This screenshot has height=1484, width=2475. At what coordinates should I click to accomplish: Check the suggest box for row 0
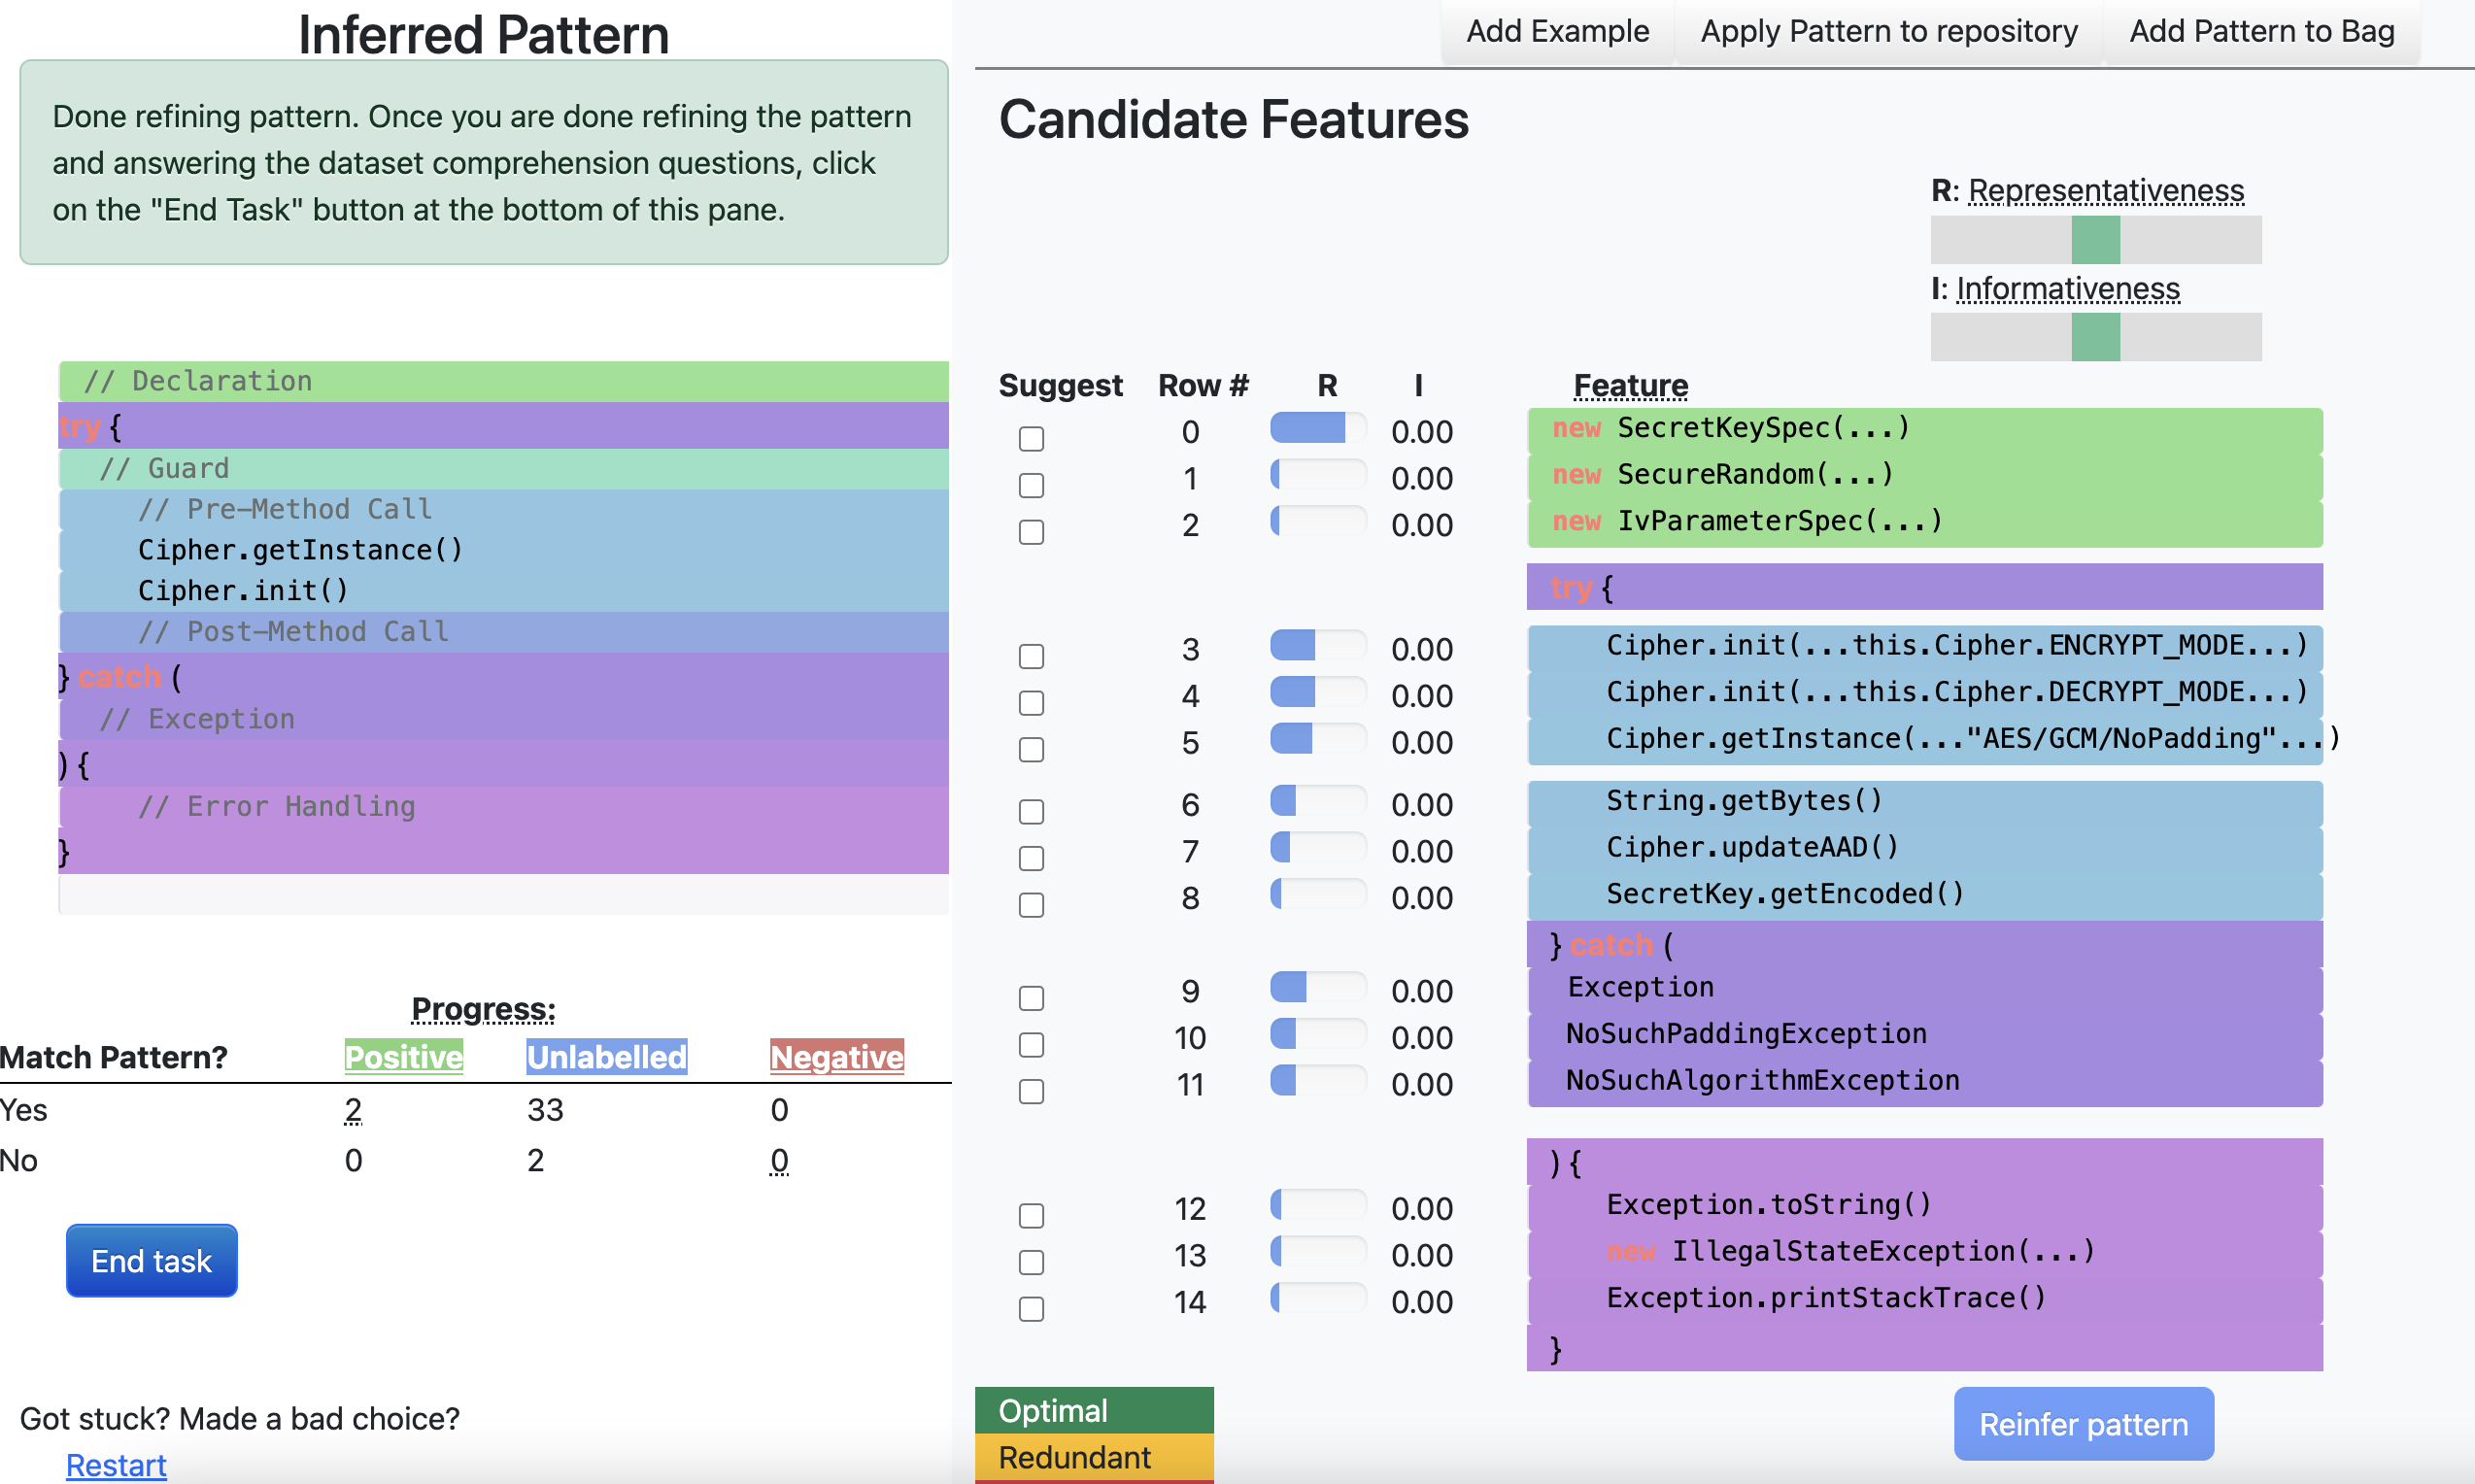coord(1031,439)
